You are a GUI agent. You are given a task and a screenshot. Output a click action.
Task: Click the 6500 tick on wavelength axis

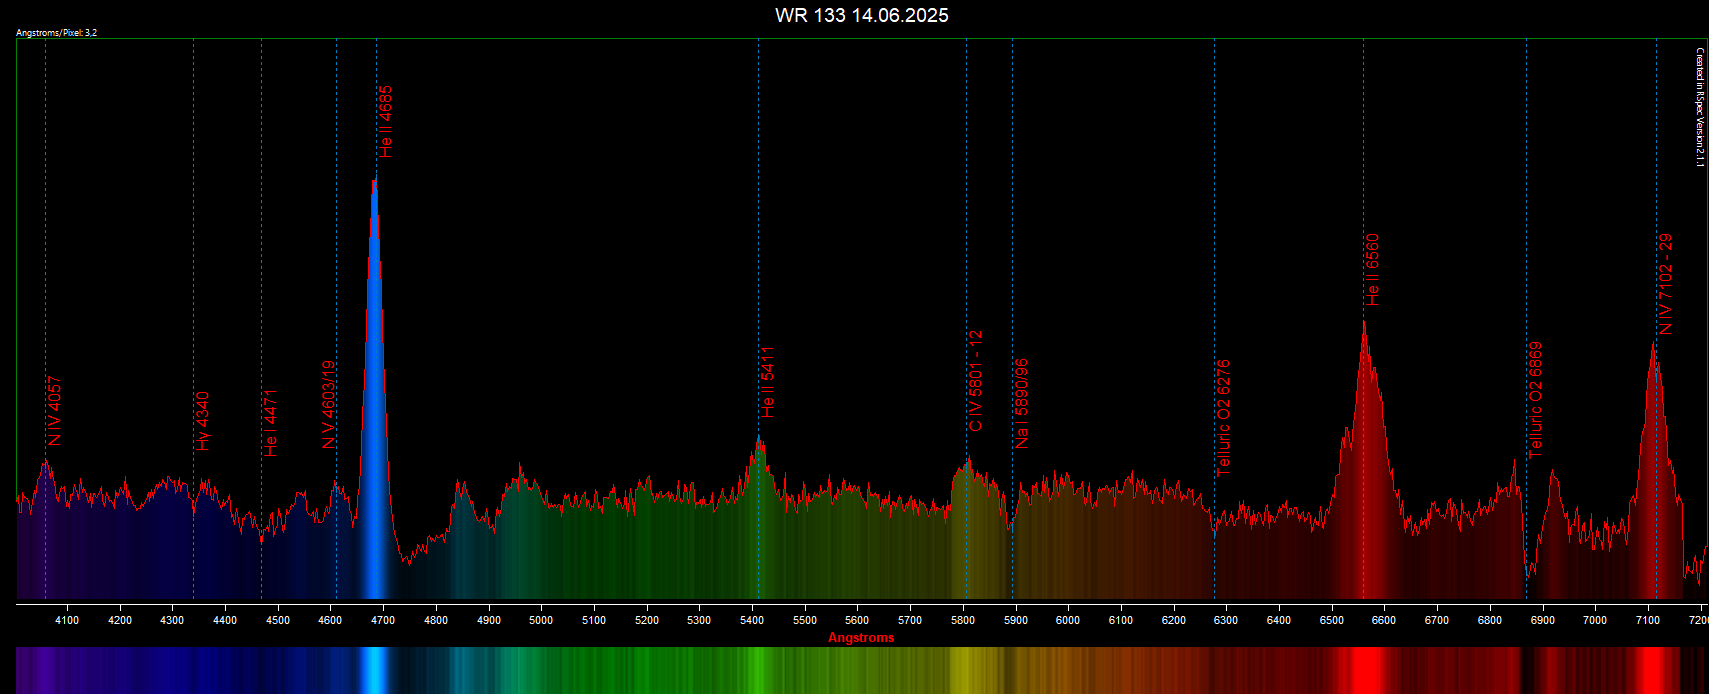tap(1331, 620)
